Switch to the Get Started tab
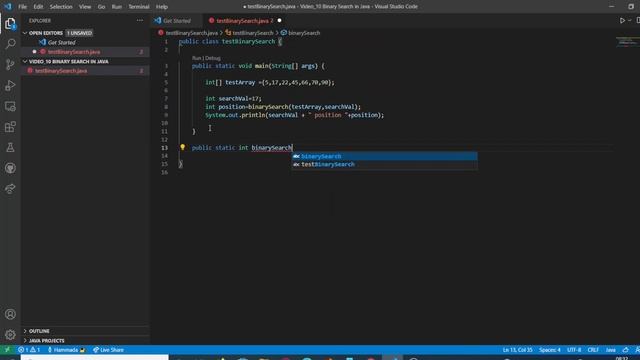 click(x=176, y=20)
